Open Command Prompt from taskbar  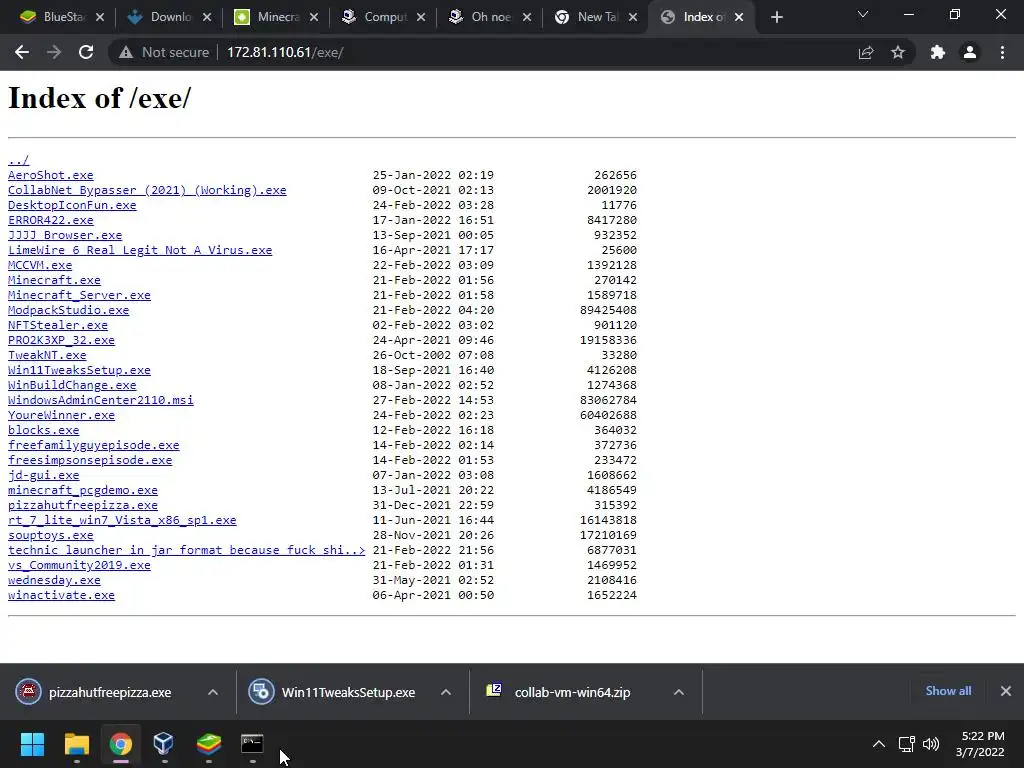point(252,744)
